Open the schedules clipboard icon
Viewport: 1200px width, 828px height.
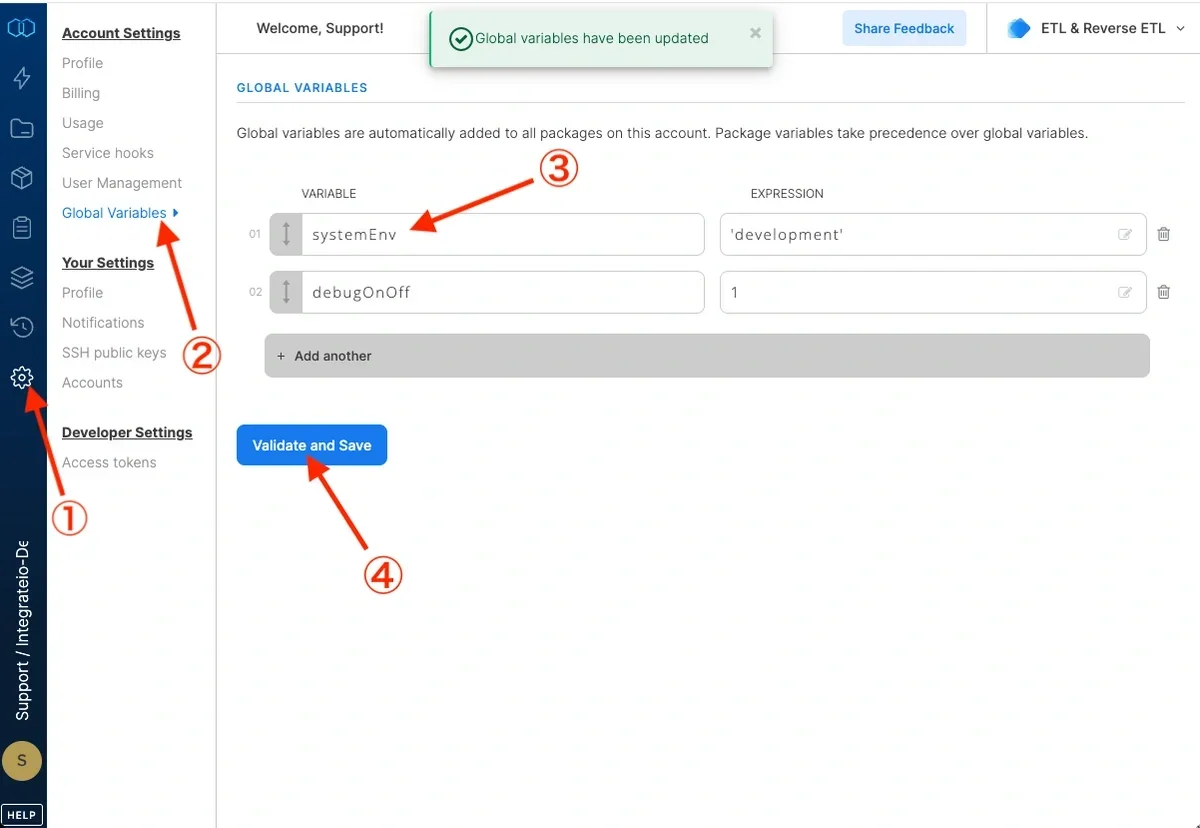[22, 227]
